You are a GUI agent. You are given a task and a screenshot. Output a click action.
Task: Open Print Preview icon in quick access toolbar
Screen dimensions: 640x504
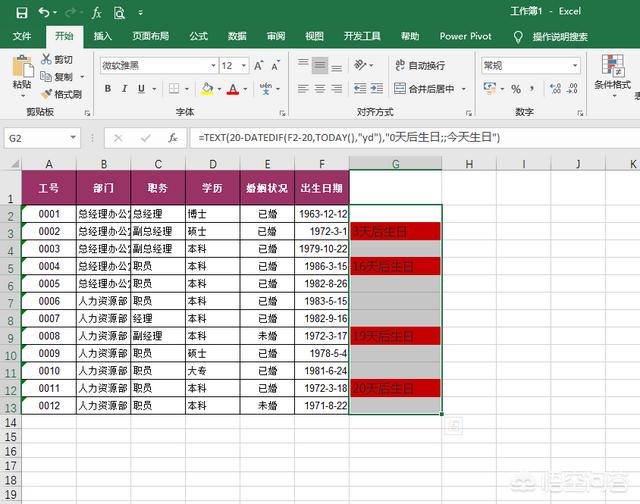(119, 13)
